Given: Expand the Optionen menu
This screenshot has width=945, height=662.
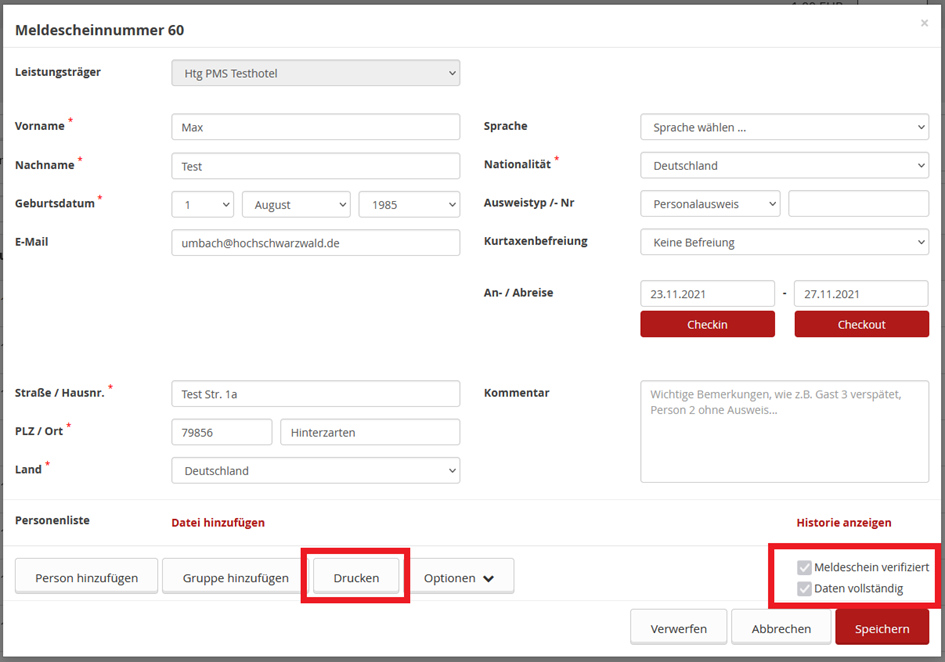Looking at the screenshot, I should pos(459,578).
